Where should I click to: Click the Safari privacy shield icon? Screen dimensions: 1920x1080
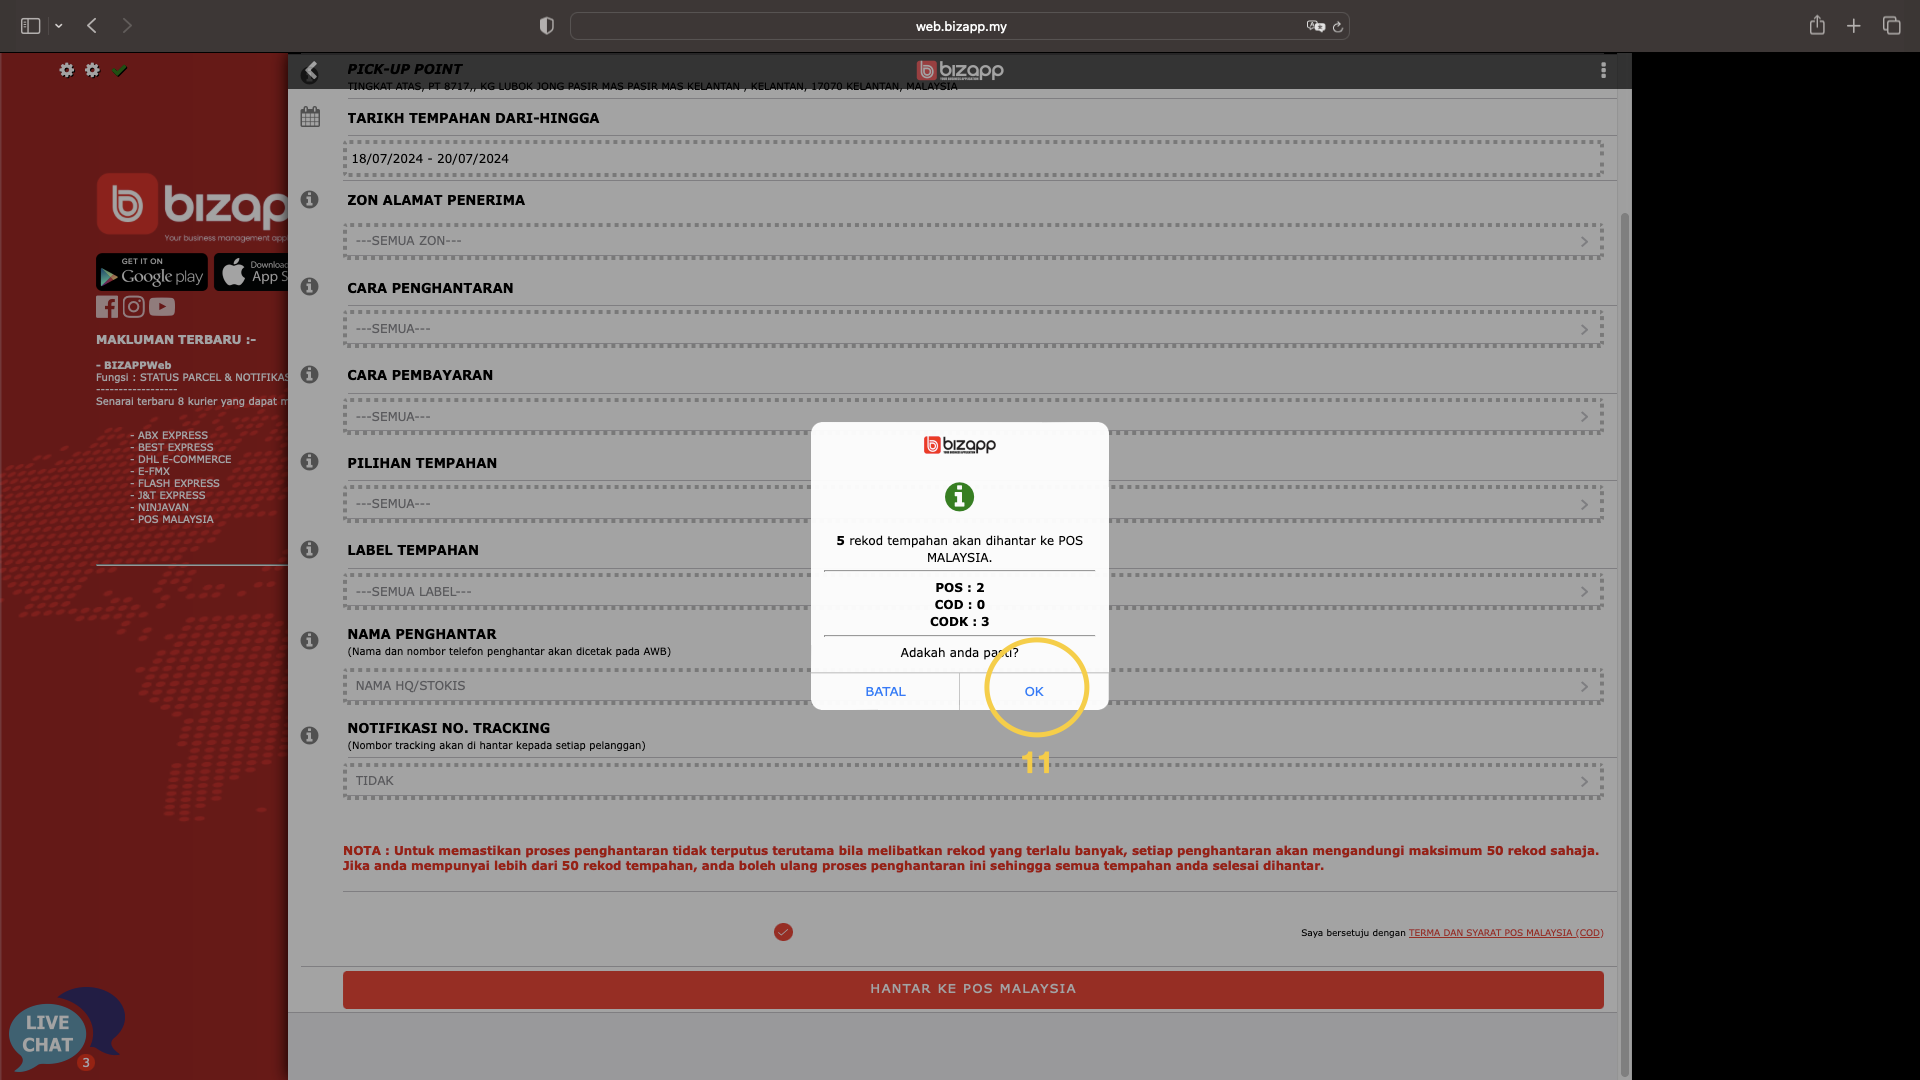pos(546,26)
